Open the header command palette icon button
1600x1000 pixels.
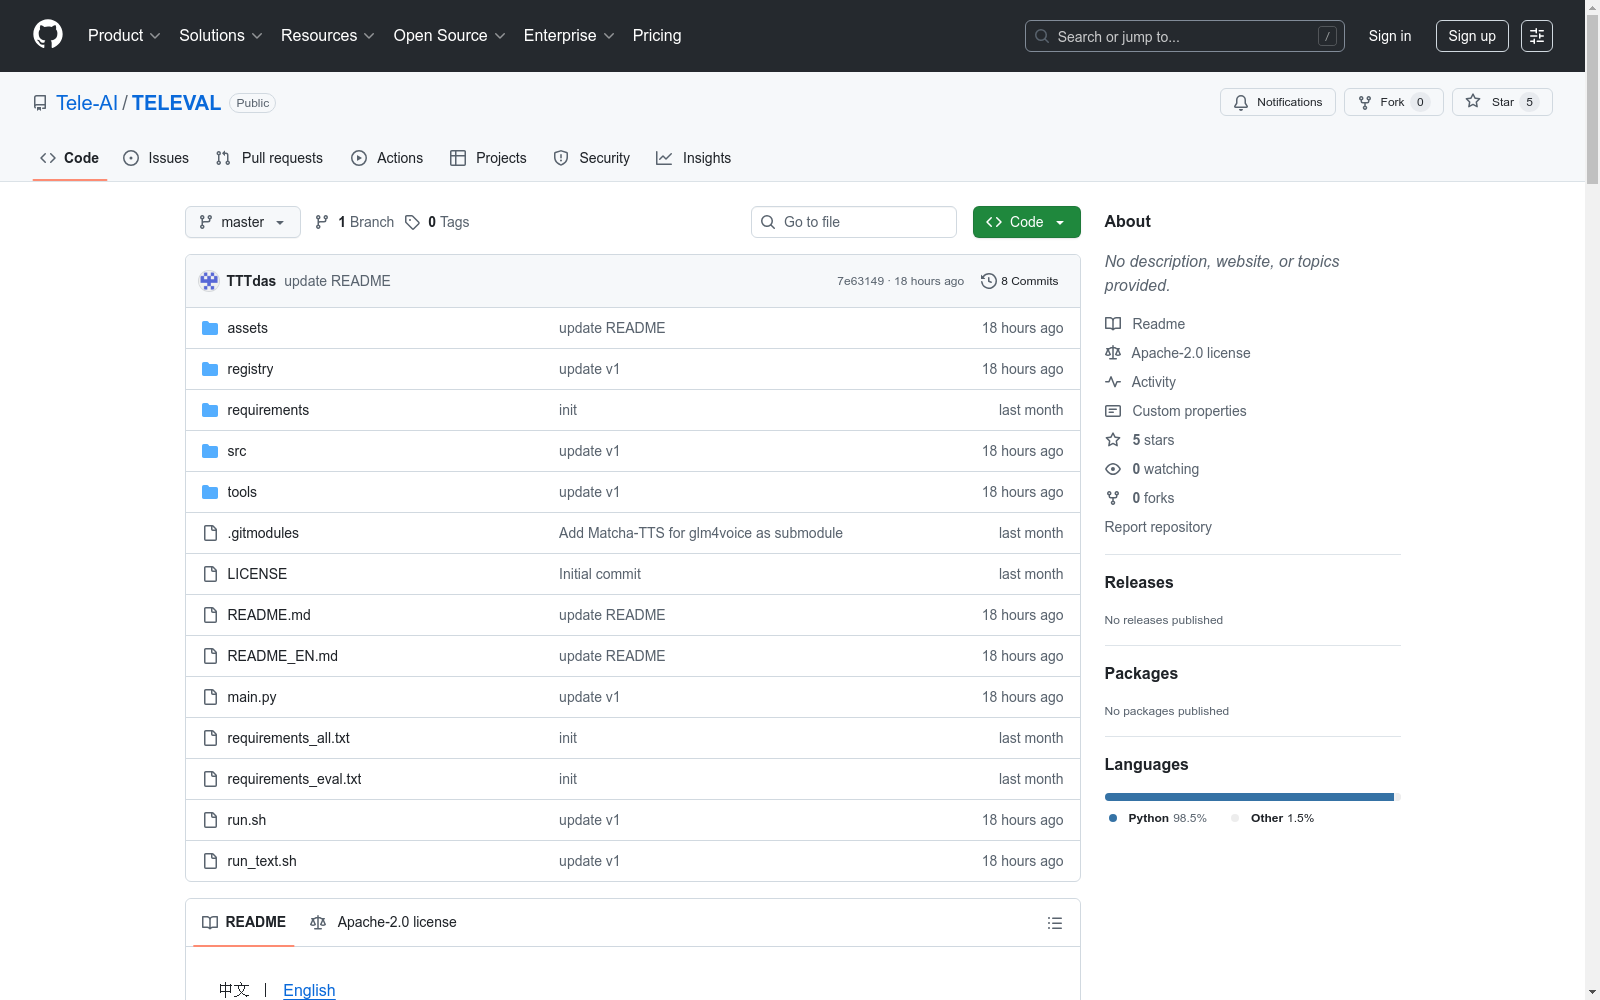(1537, 36)
